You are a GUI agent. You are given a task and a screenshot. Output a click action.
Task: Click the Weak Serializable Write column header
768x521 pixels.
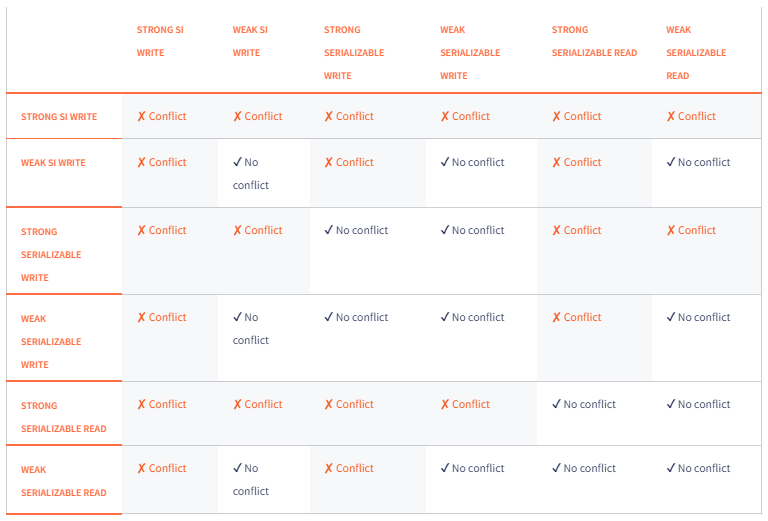coord(468,52)
